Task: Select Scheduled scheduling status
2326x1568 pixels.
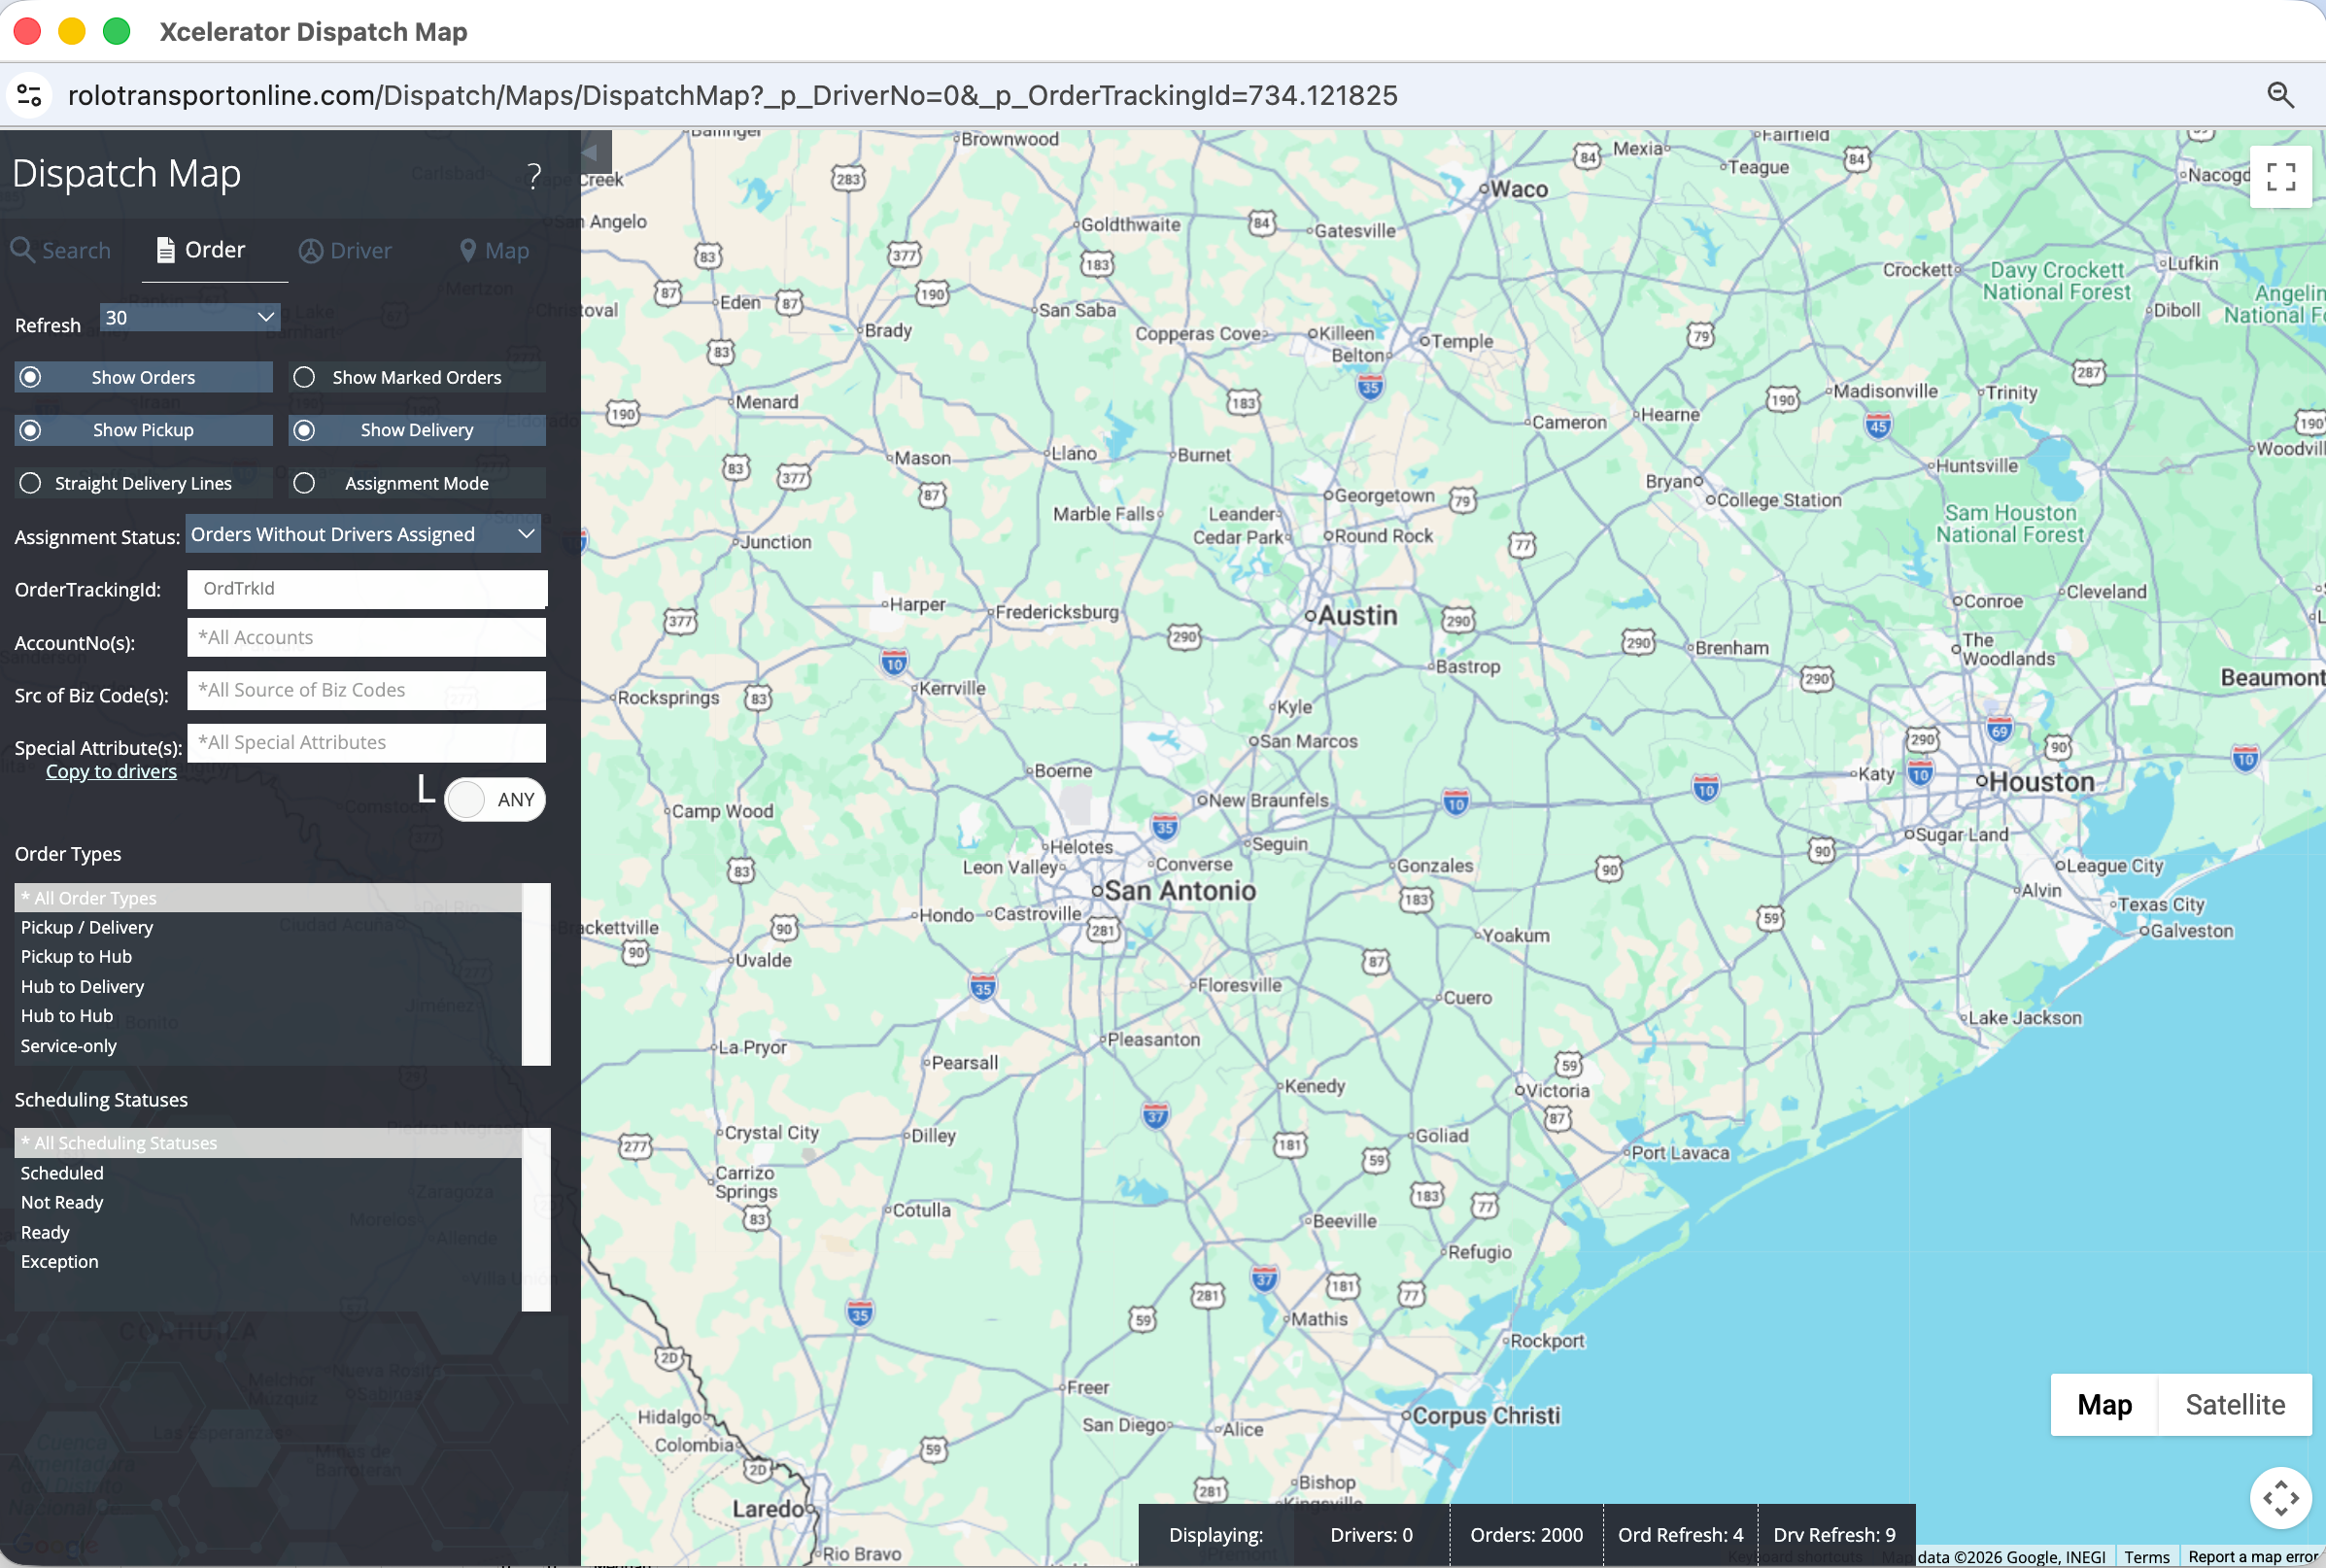Action: [x=268, y=1172]
